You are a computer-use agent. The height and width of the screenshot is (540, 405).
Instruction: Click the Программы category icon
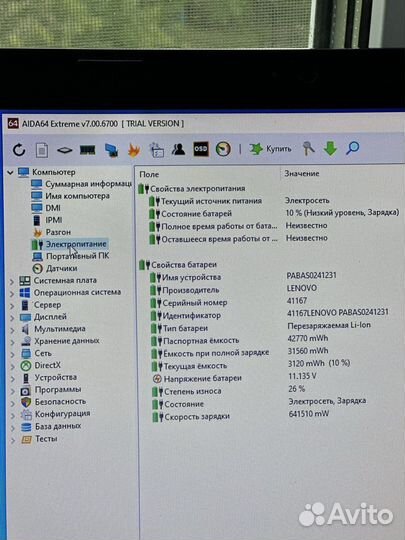[x=26, y=391]
